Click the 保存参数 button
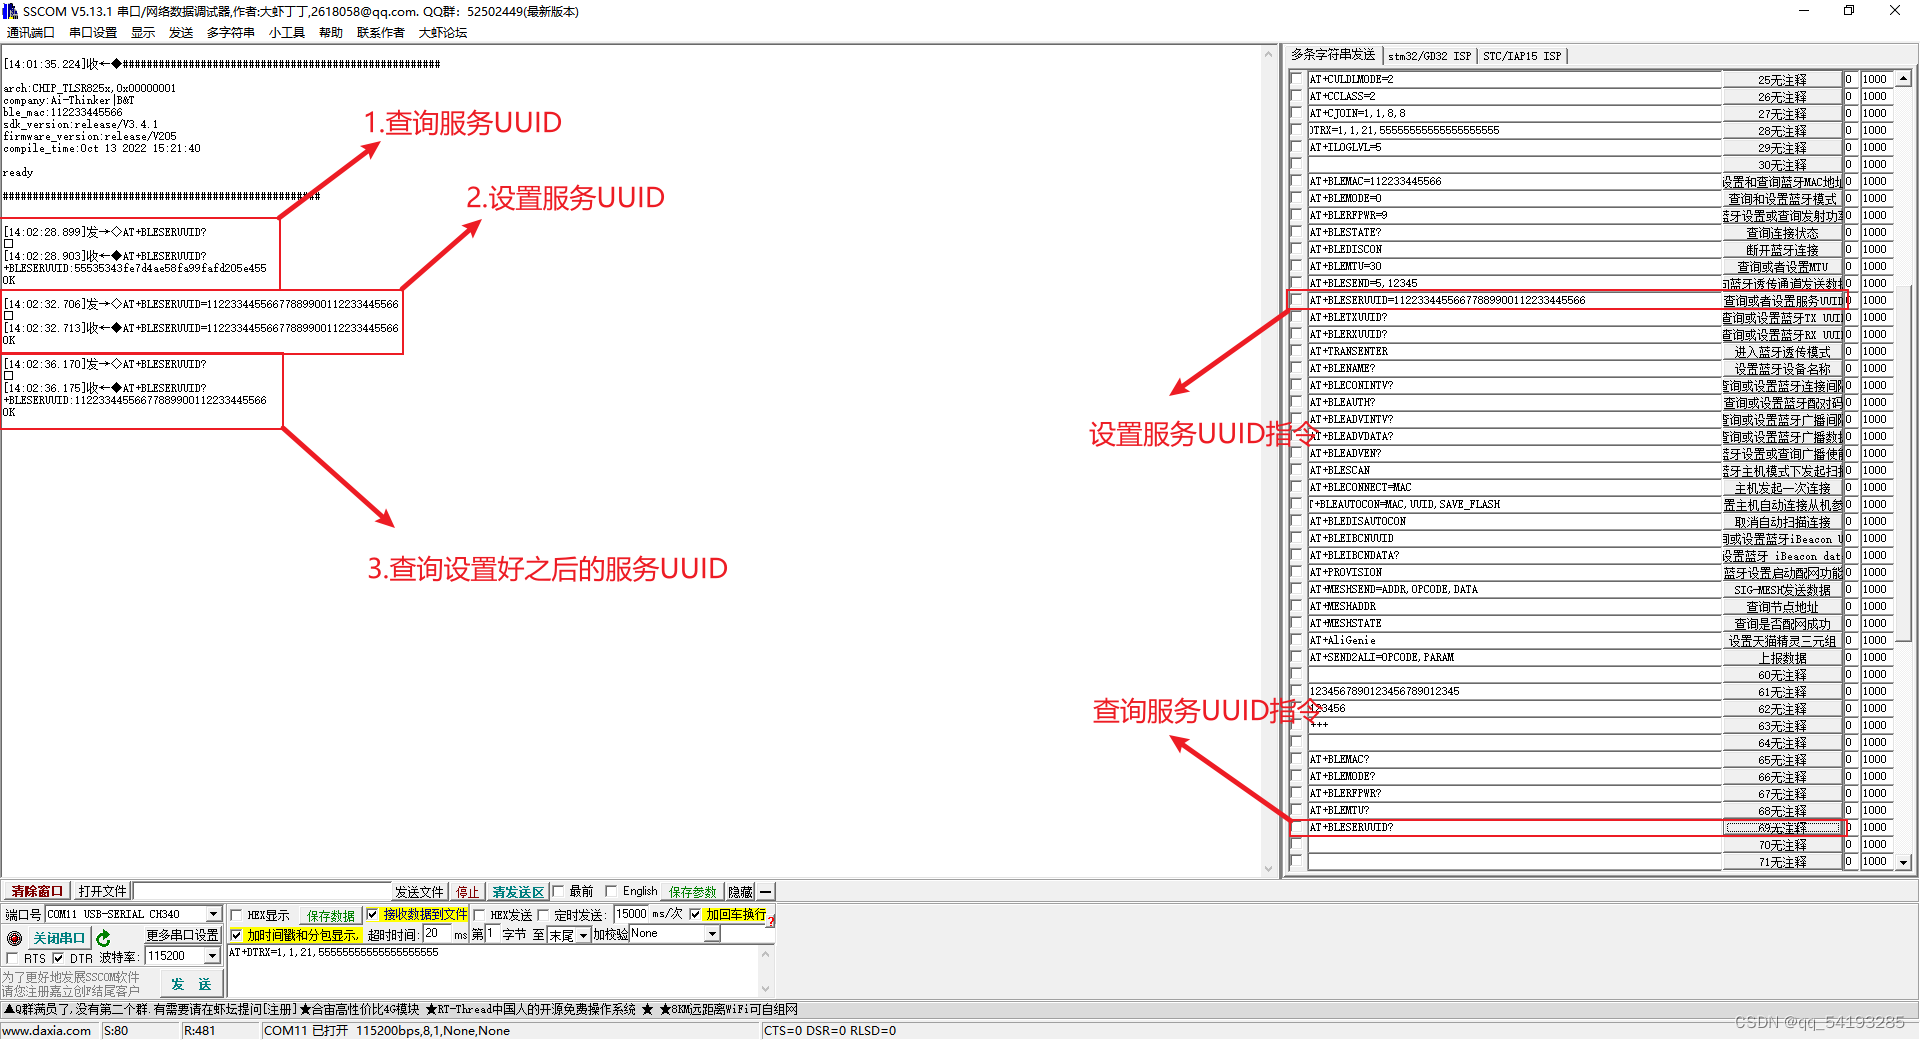This screenshot has height=1040, width=1920. tap(692, 892)
